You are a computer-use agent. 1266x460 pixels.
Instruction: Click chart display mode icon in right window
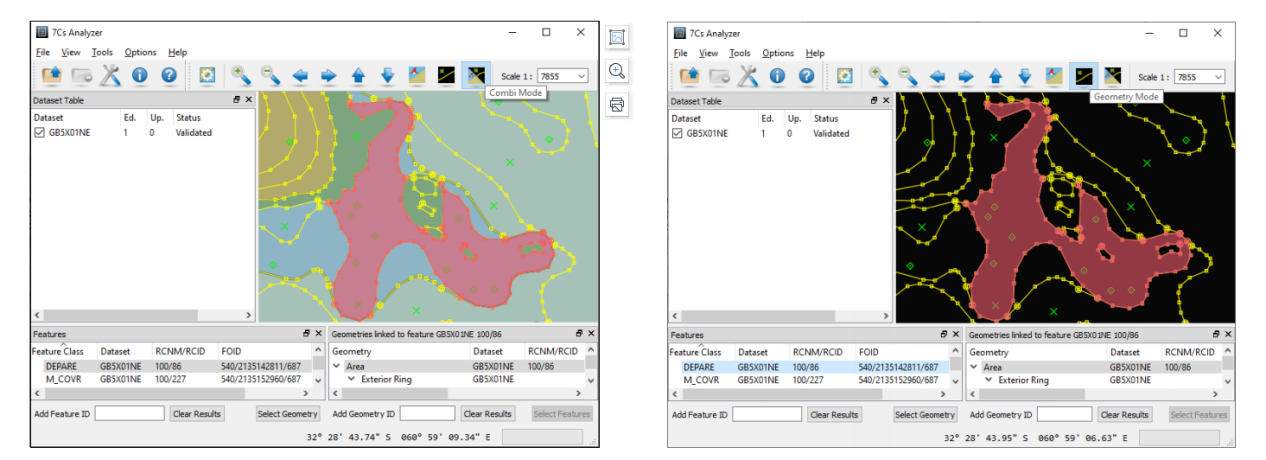pyautogui.click(x=1055, y=76)
